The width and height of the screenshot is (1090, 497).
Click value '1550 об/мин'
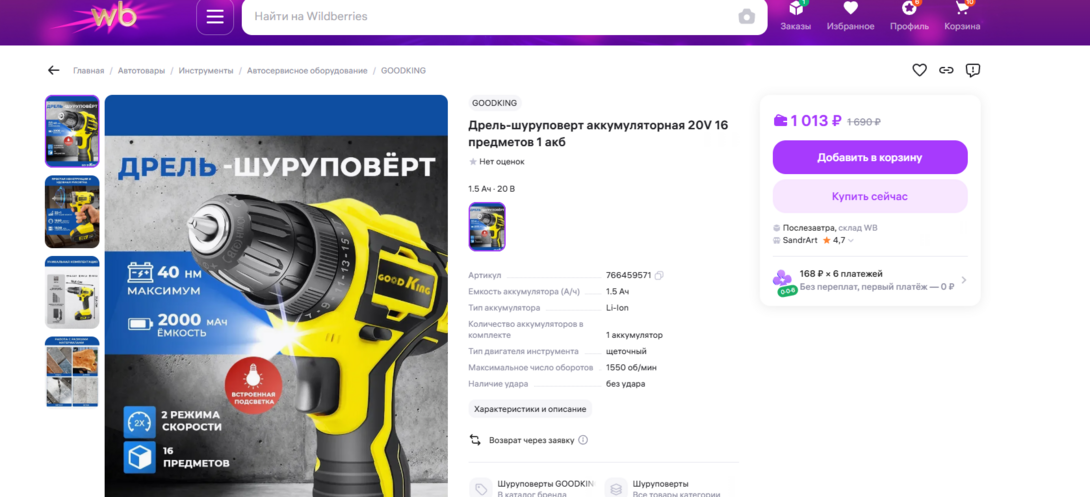(x=631, y=368)
